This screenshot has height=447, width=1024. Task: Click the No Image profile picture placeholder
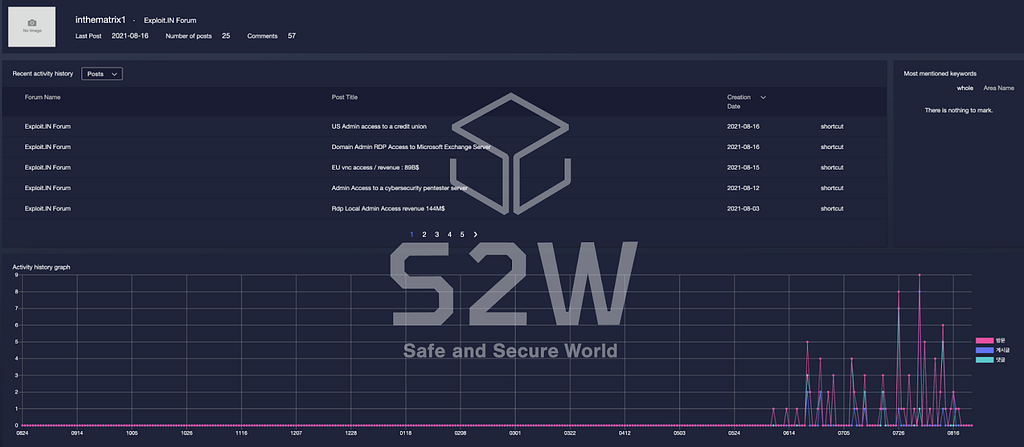(x=31, y=27)
